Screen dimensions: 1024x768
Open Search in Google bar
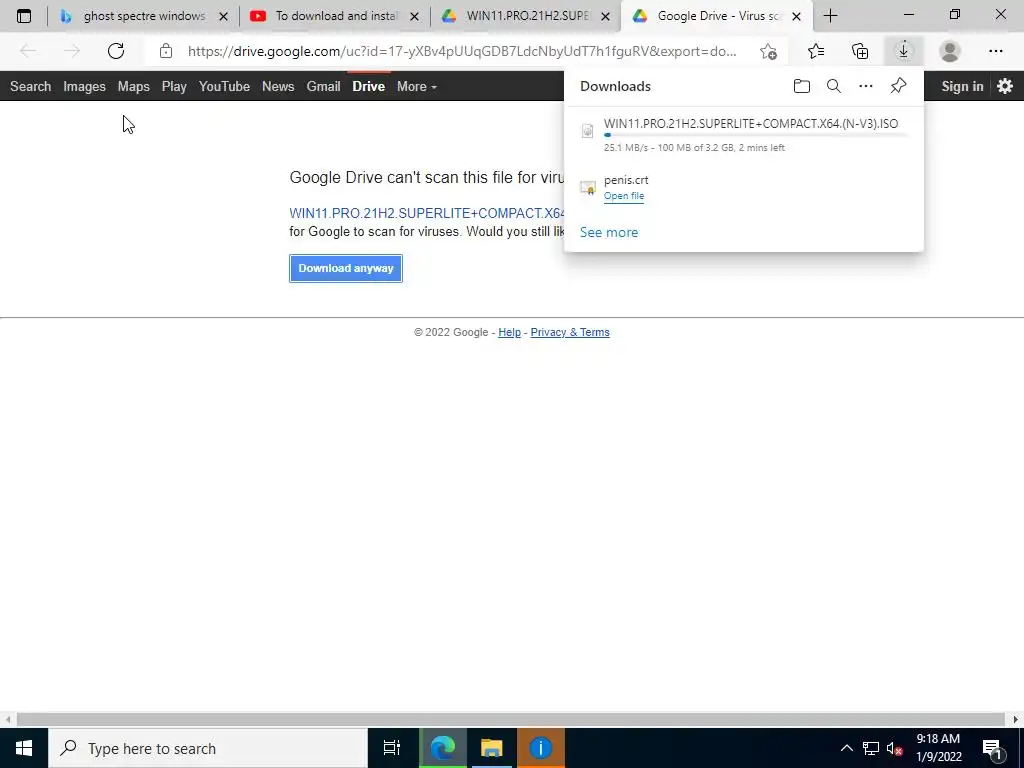pyautogui.click(x=30, y=86)
